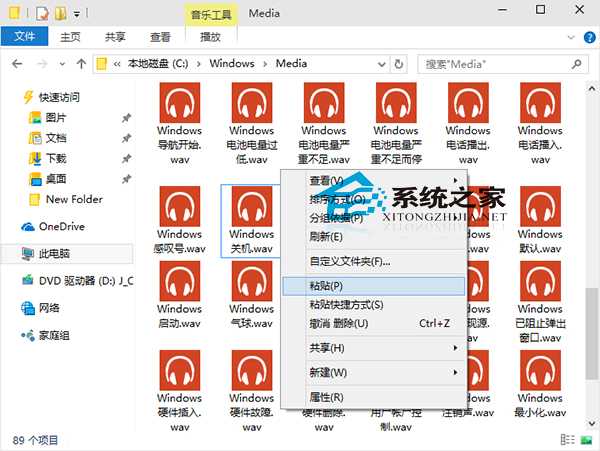The width and height of the screenshot is (600, 451).
Task: Switch to large icons view
Action: [586, 440]
